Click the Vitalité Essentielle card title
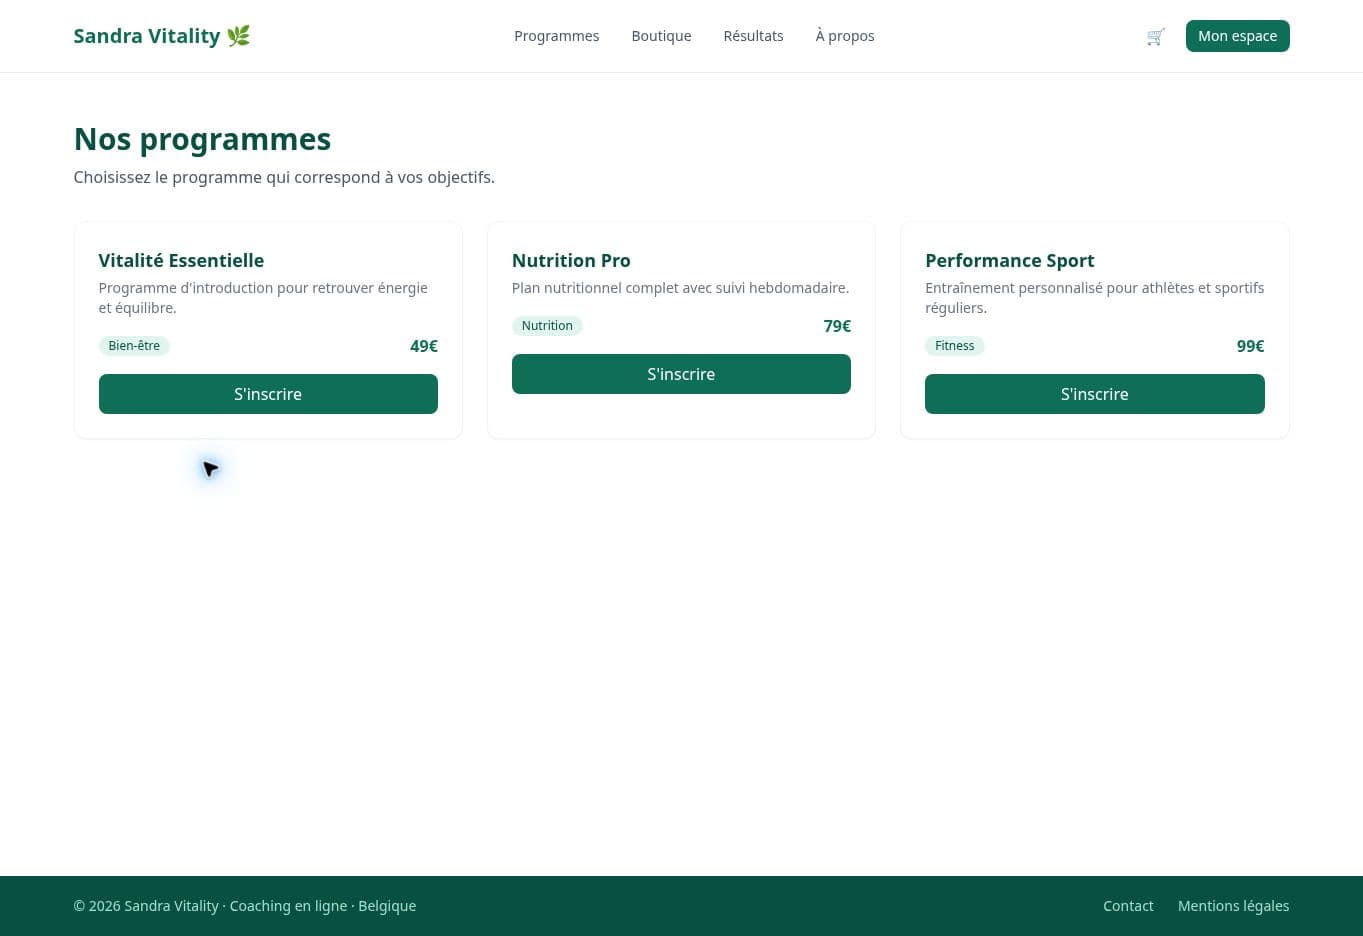1363x936 pixels. pos(181,260)
